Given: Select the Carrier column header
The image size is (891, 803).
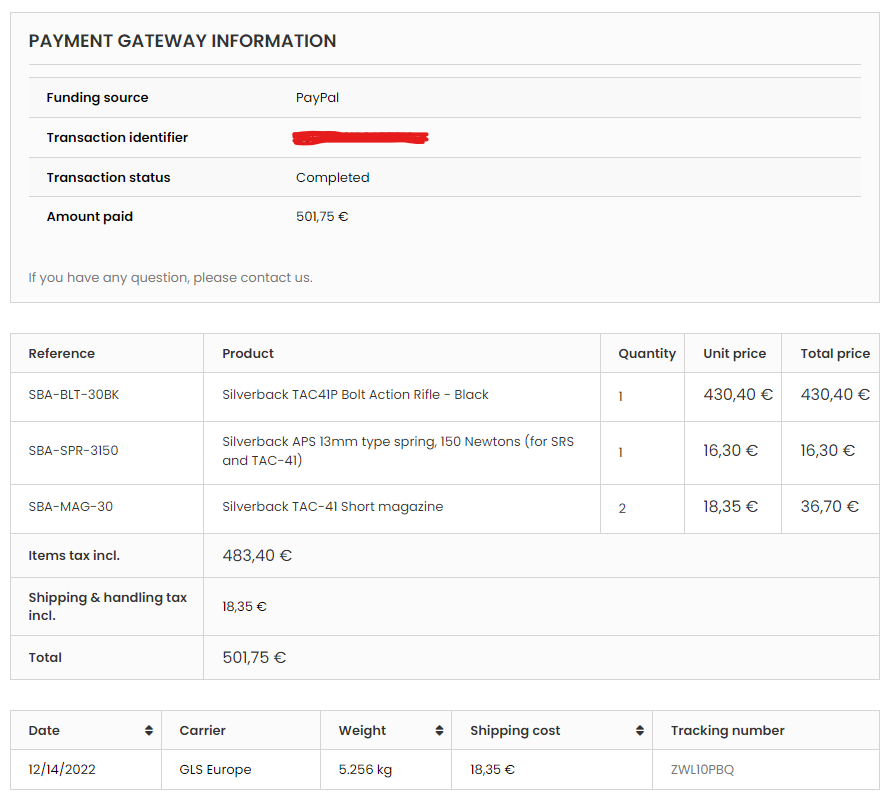Looking at the screenshot, I should [x=203, y=731].
